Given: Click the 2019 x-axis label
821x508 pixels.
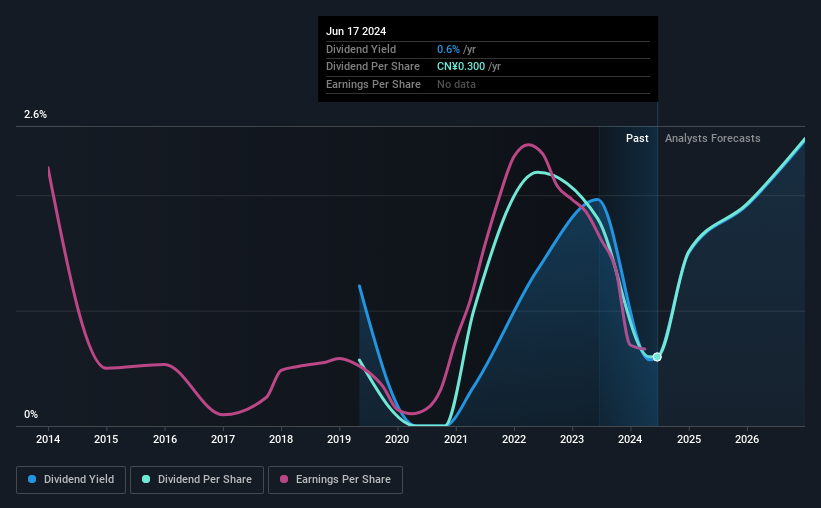Looking at the screenshot, I should (x=339, y=439).
